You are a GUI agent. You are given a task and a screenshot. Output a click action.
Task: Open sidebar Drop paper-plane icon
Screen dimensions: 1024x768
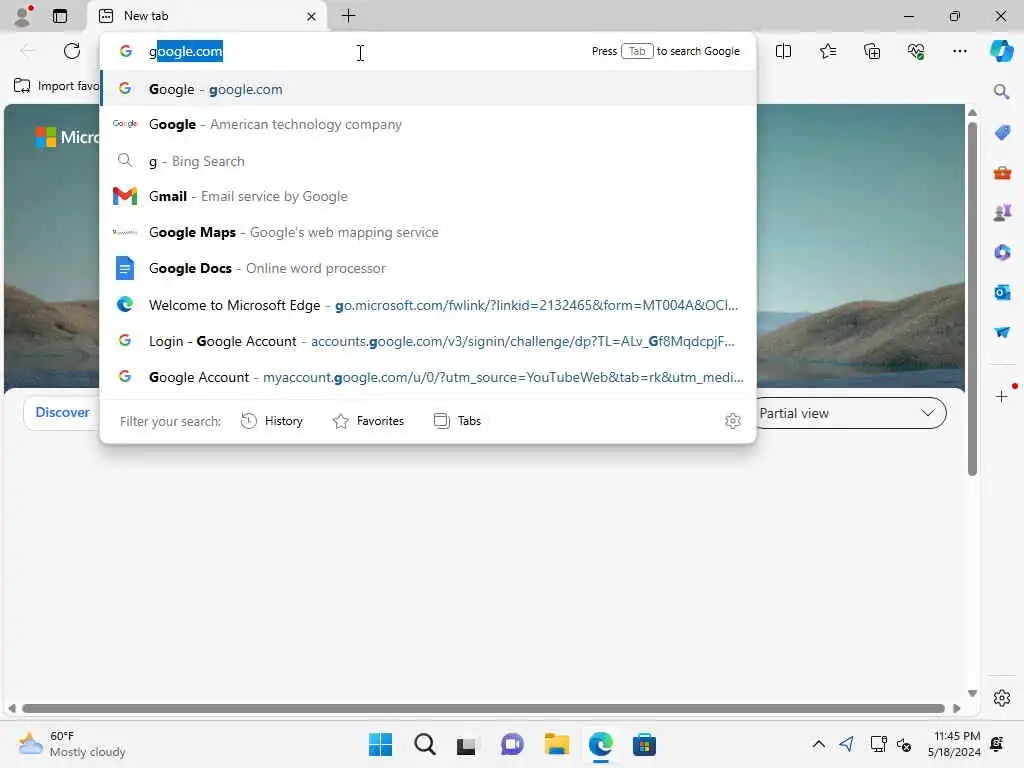[x=1002, y=332]
